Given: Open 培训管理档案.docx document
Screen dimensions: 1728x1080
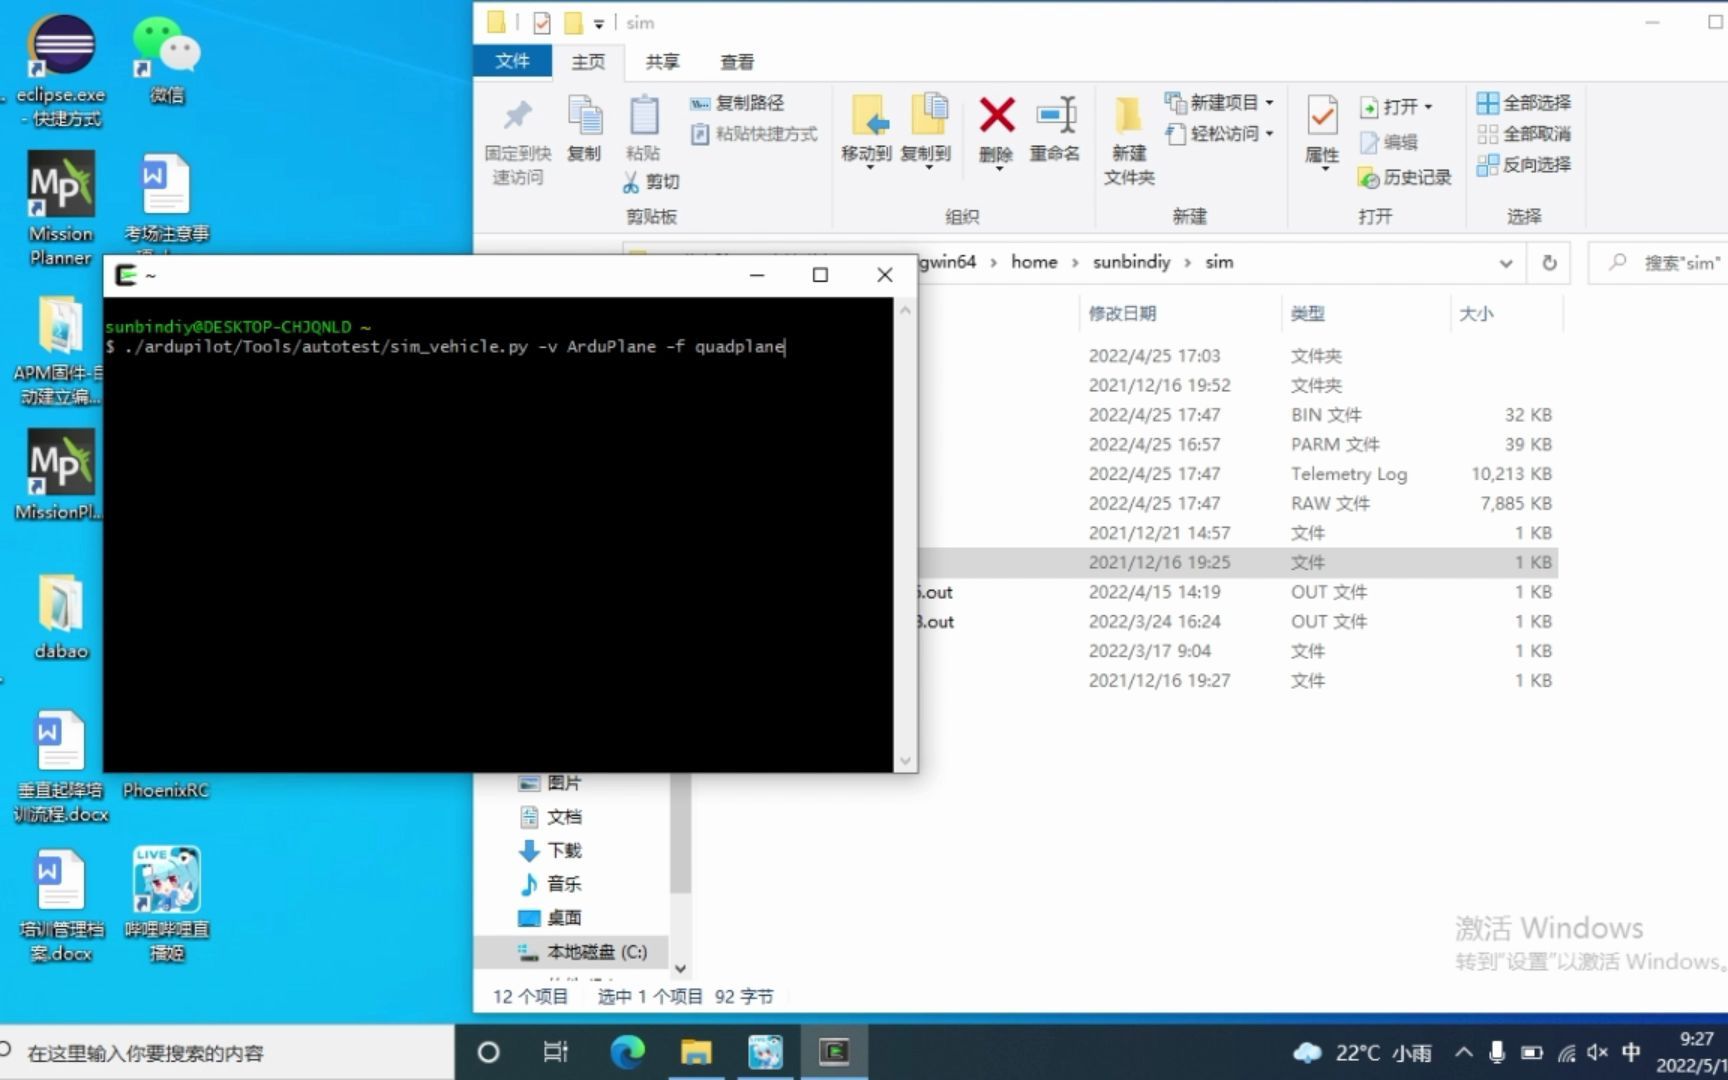Looking at the screenshot, I should pos(61,905).
